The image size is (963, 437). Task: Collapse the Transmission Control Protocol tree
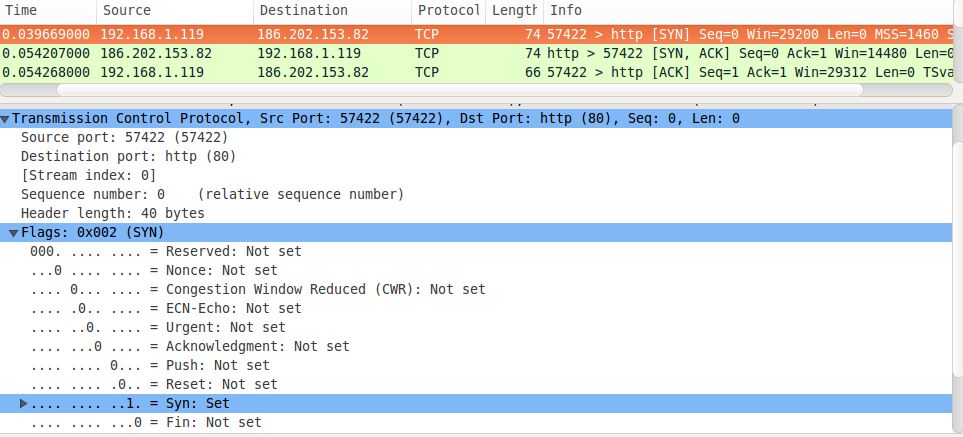point(6,118)
